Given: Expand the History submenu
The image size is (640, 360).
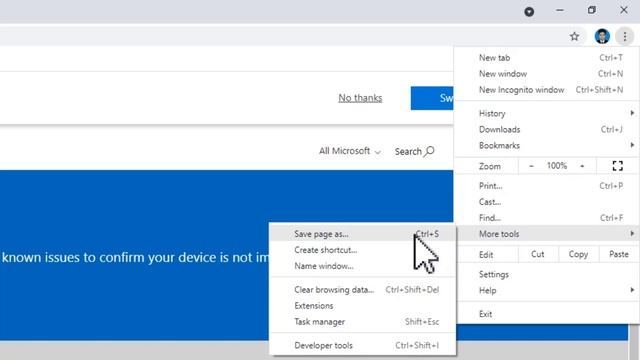Looking at the screenshot, I should tap(547, 113).
